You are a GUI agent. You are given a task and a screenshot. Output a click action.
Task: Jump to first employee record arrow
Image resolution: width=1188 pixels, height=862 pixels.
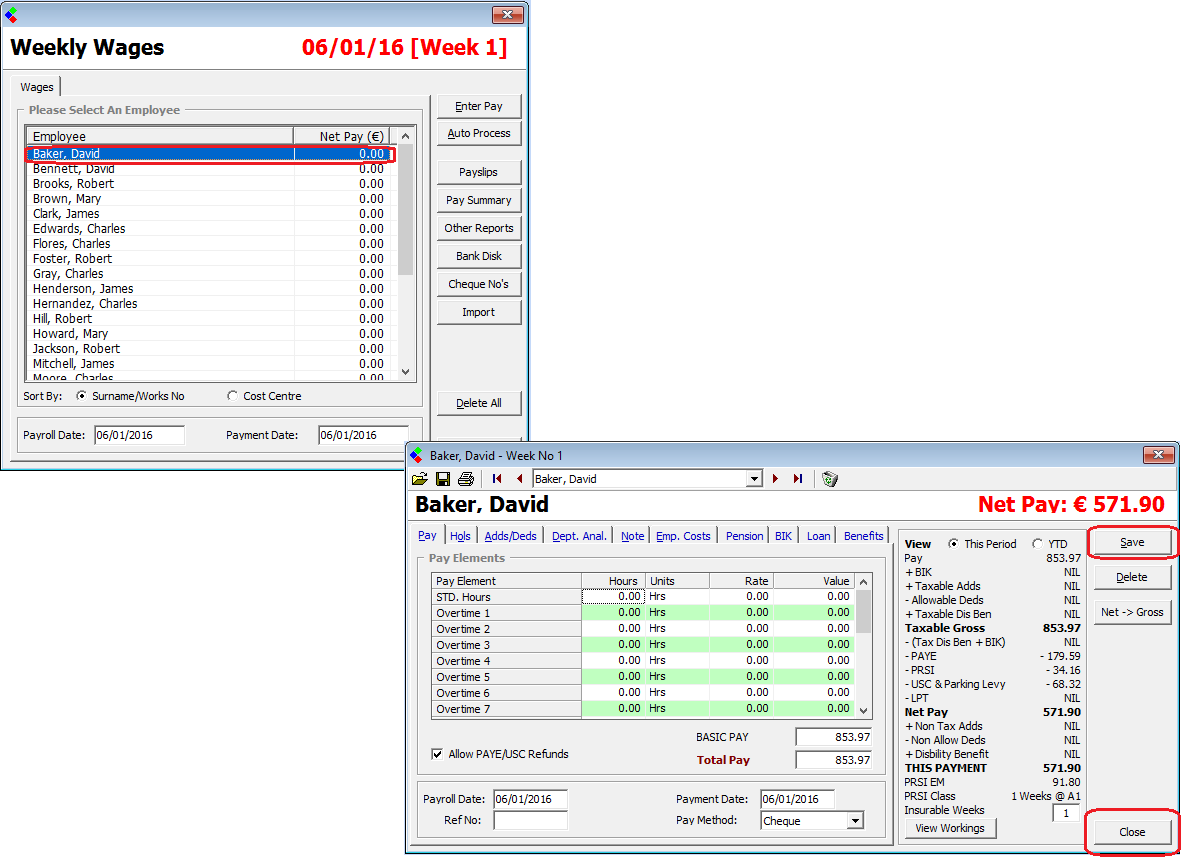pos(497,480)
